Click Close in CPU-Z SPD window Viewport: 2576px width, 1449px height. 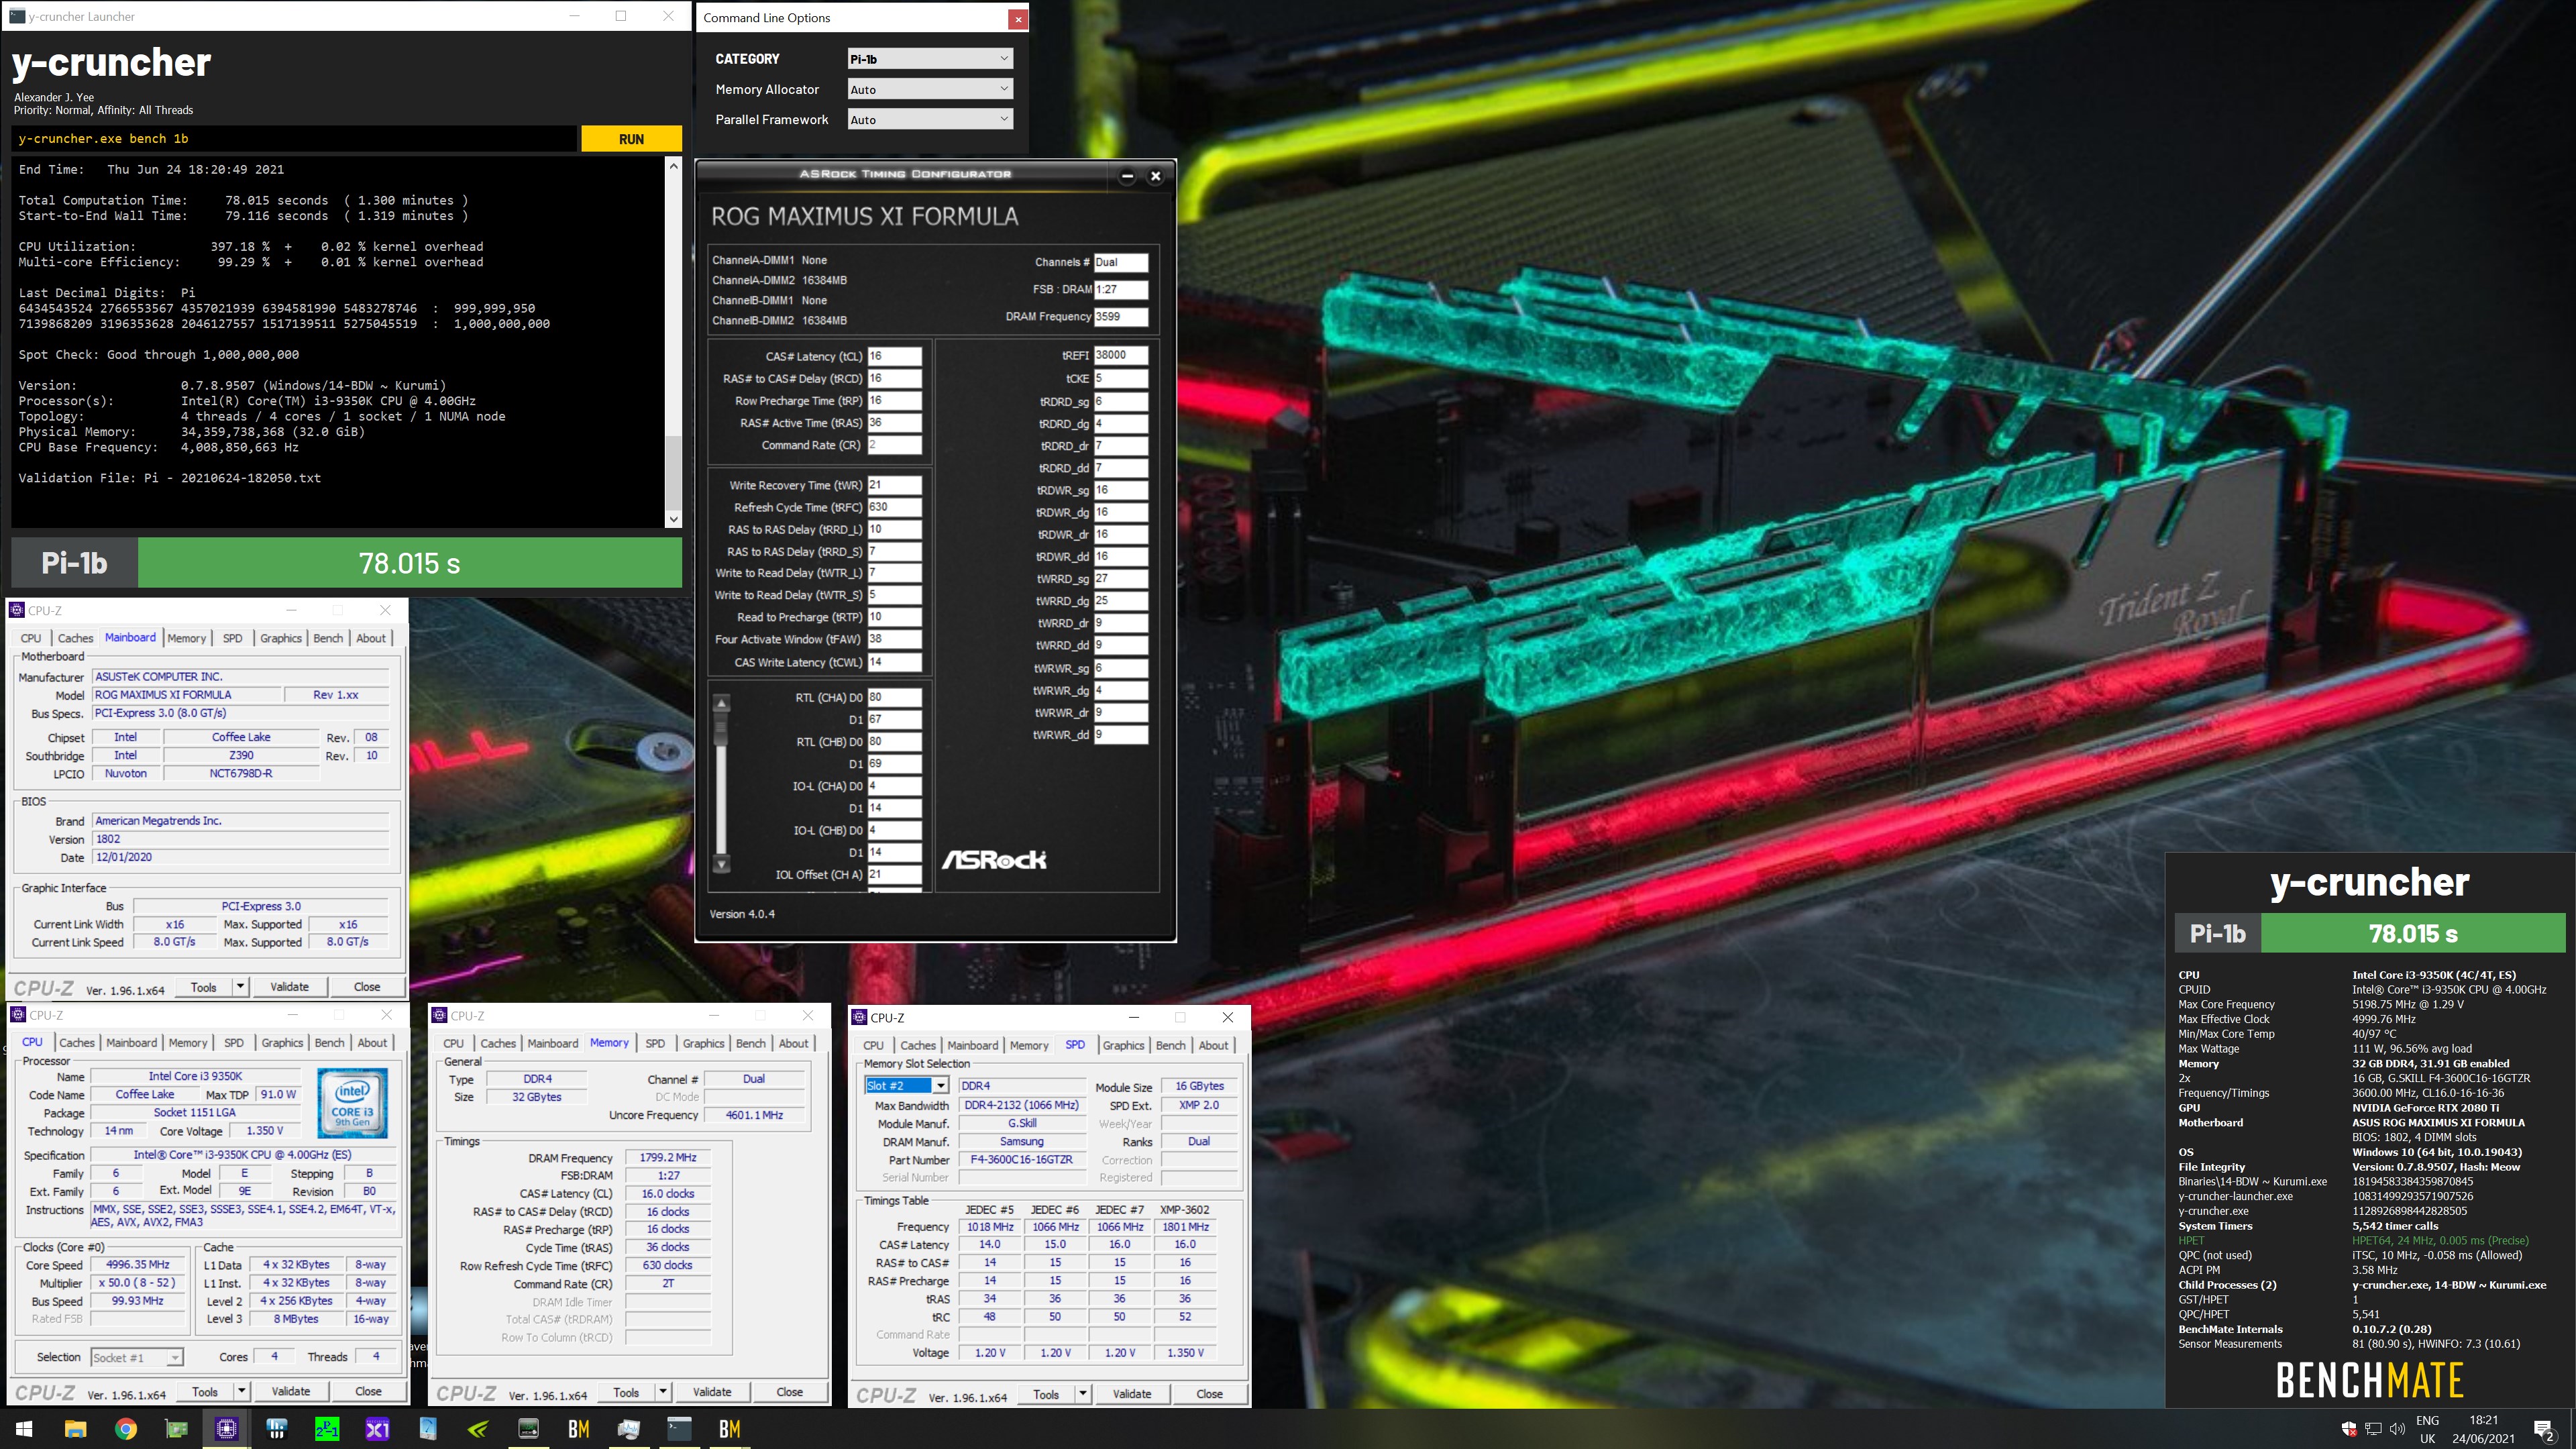tap(1209, 1394)
